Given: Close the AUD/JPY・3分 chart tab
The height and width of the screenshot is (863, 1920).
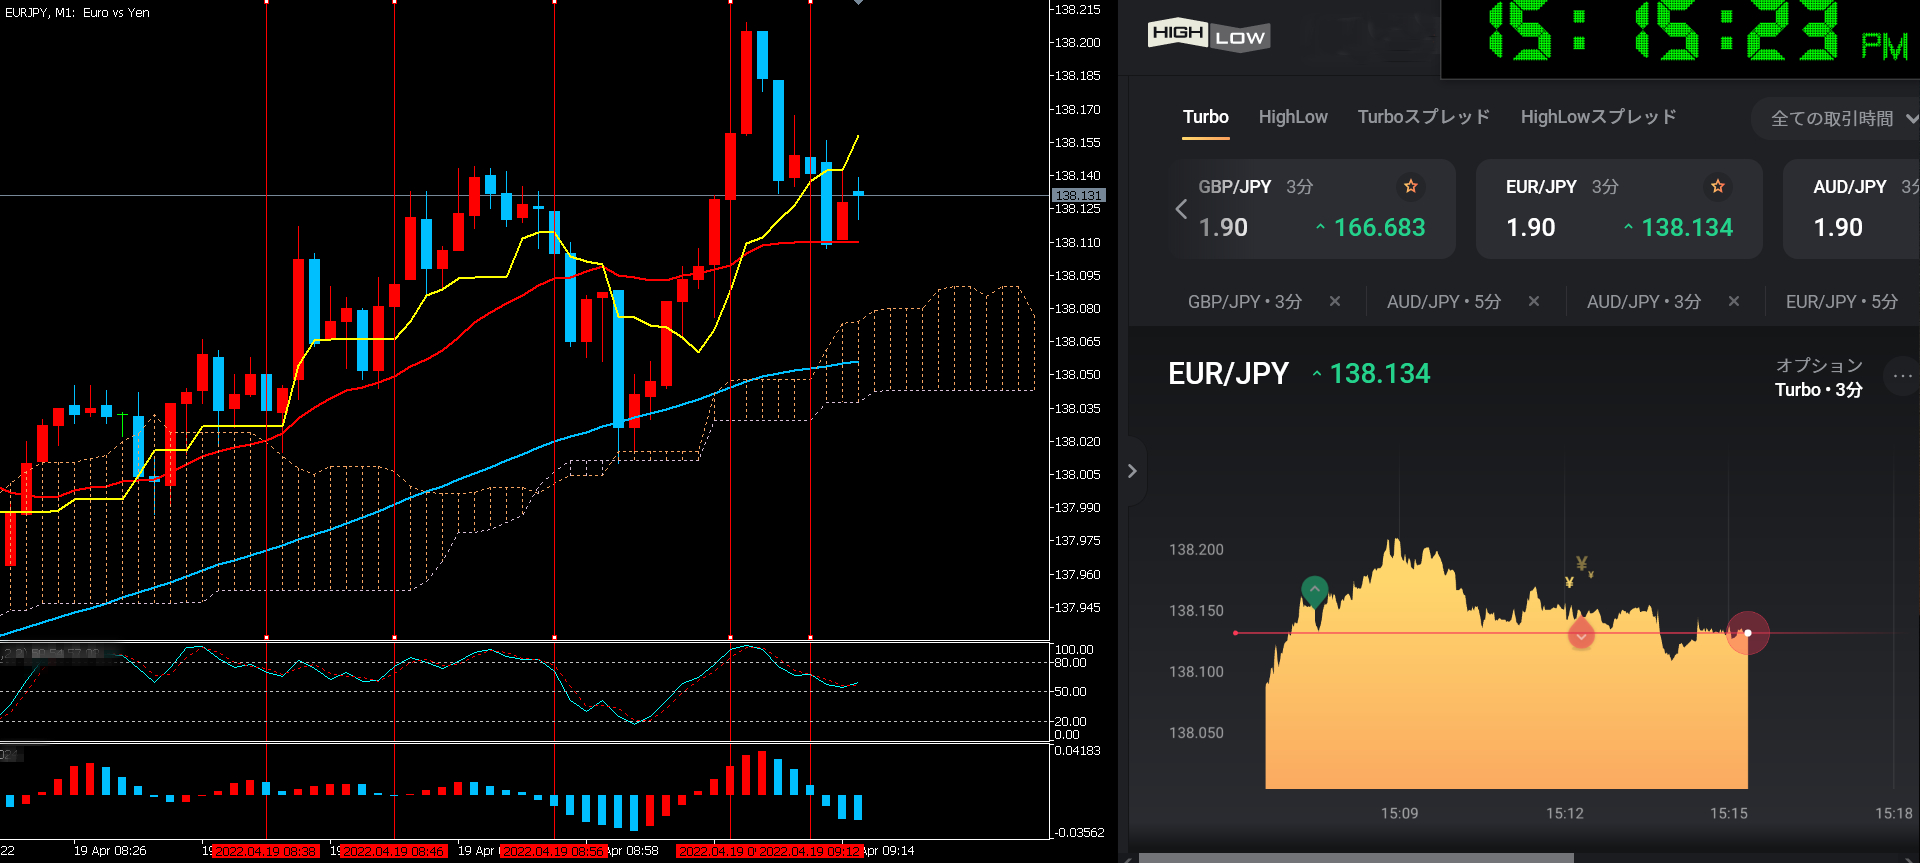Looking at the screenshot, I should tap(1733, 302).
